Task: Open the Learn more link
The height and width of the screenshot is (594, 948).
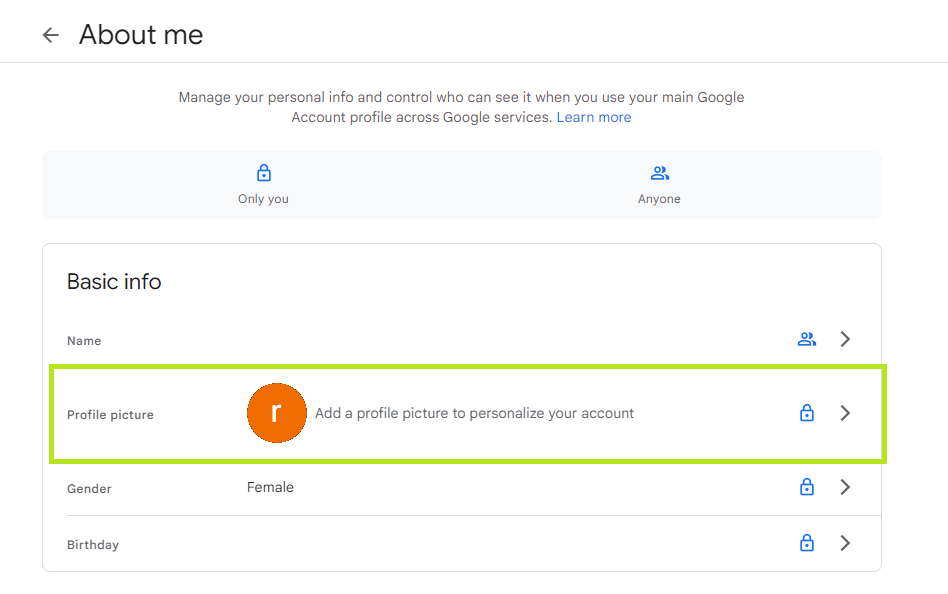Action: [x=594, y=117]
